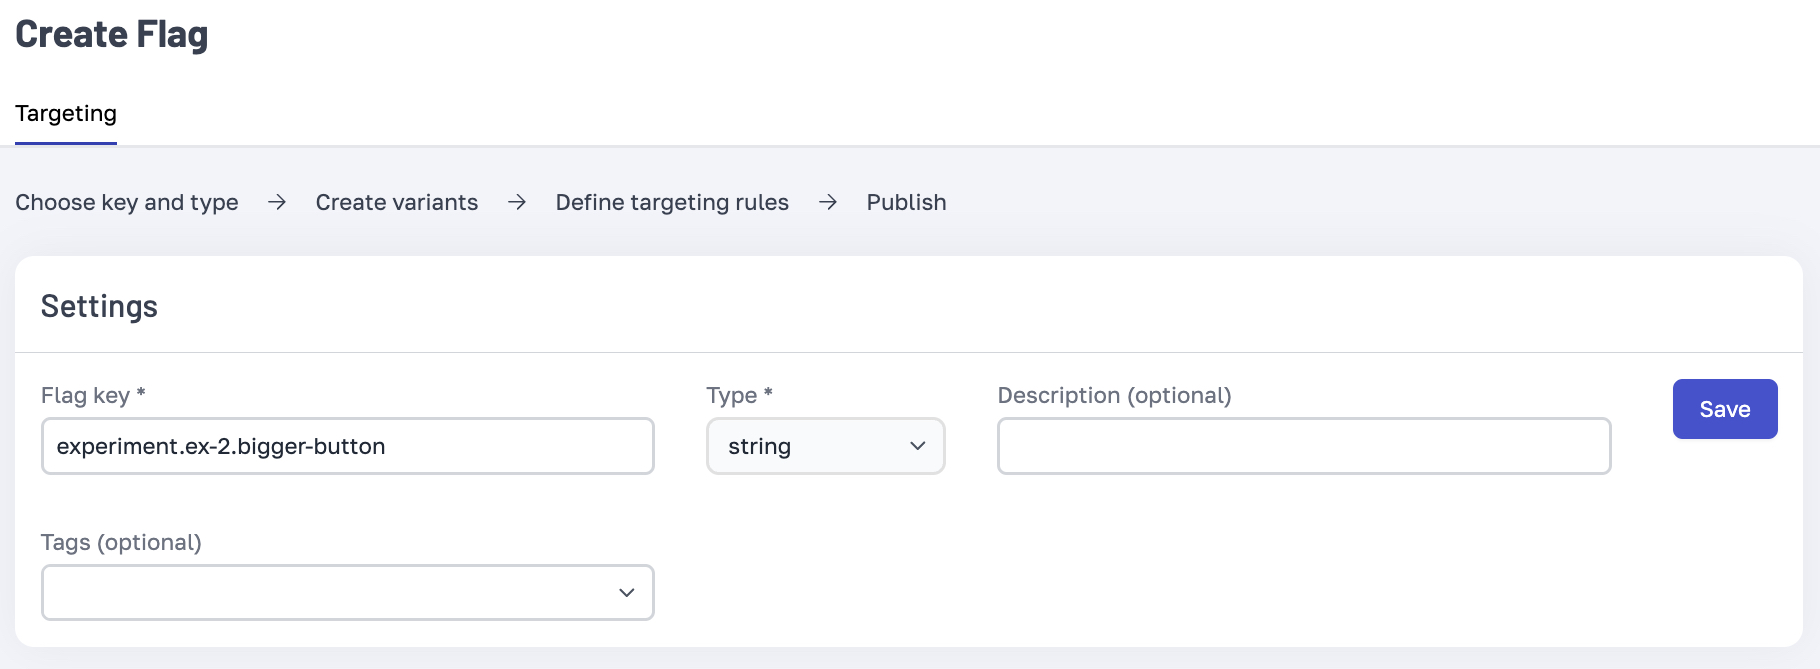Go to the 'Create variants' step
Viewport: 1820px width, 669px height.
(x=397, y=203)
